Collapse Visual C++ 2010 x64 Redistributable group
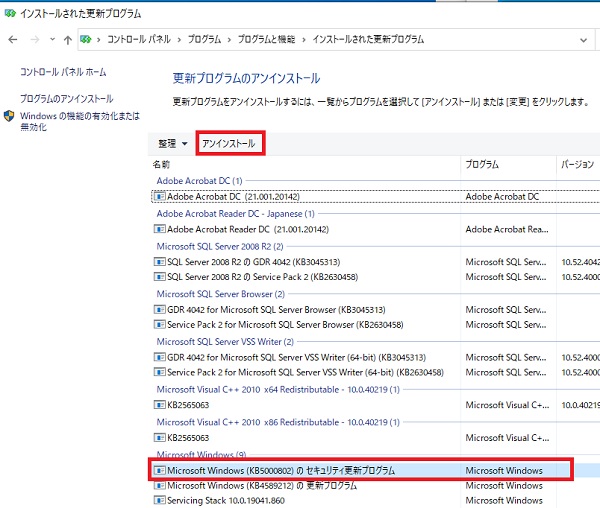Screen dimensions: 600x508 (x=278, y=389)
